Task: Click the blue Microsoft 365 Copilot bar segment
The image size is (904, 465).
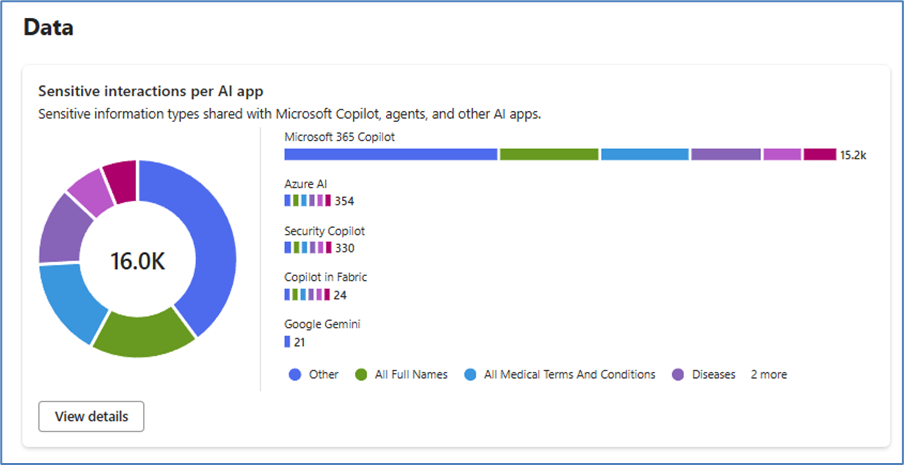Action: click(x=390, y=154)
